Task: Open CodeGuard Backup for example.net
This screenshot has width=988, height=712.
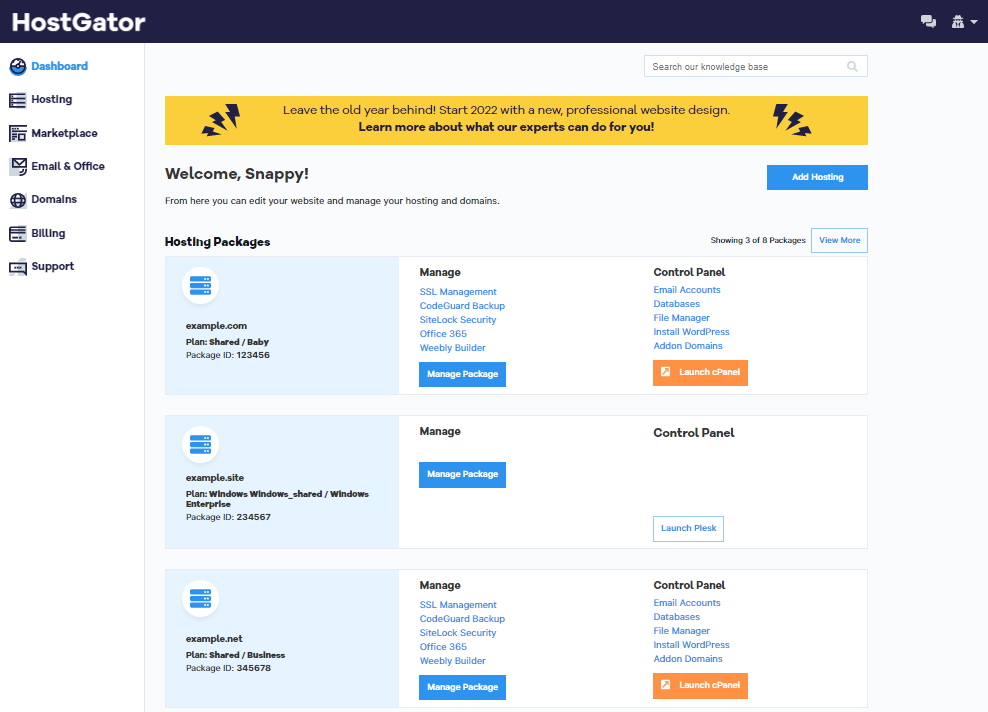Action: tap(462, 619)
